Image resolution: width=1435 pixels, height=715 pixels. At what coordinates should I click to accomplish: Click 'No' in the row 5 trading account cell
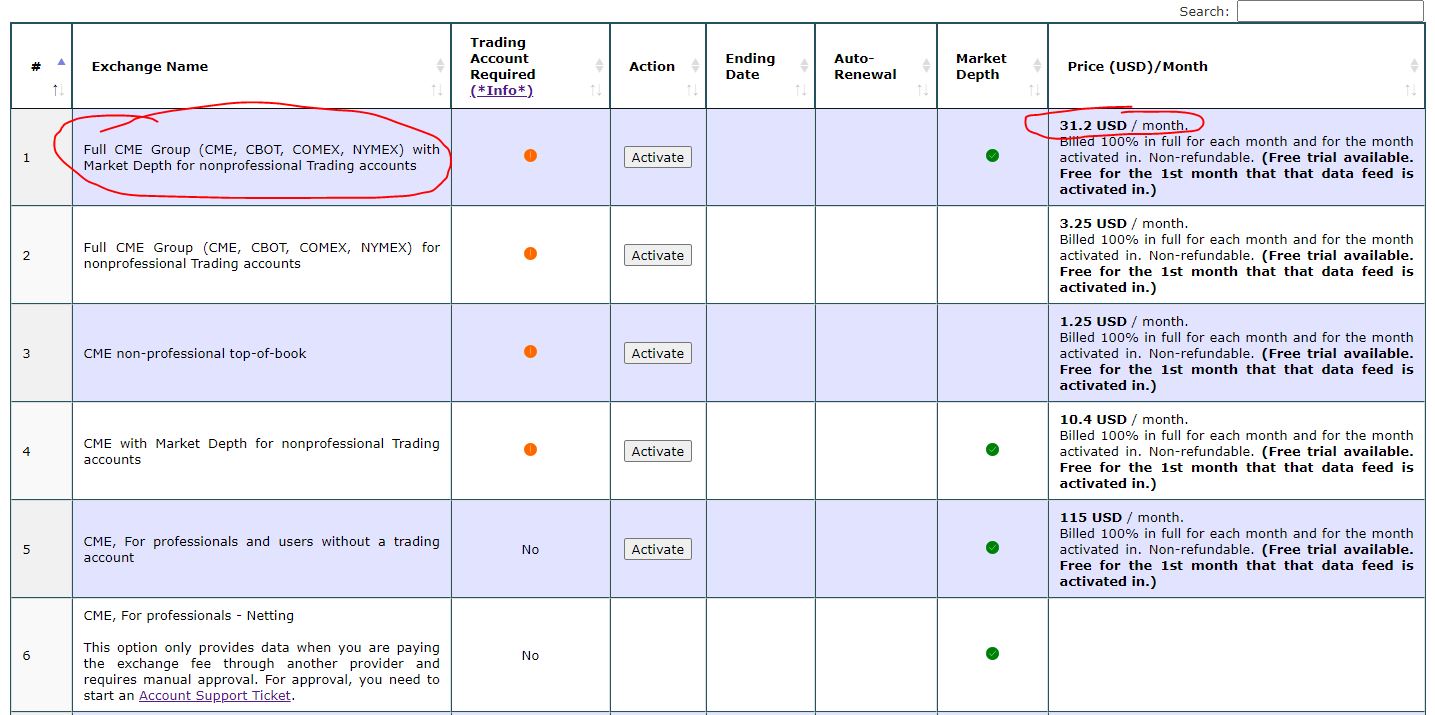coord(530,549)
